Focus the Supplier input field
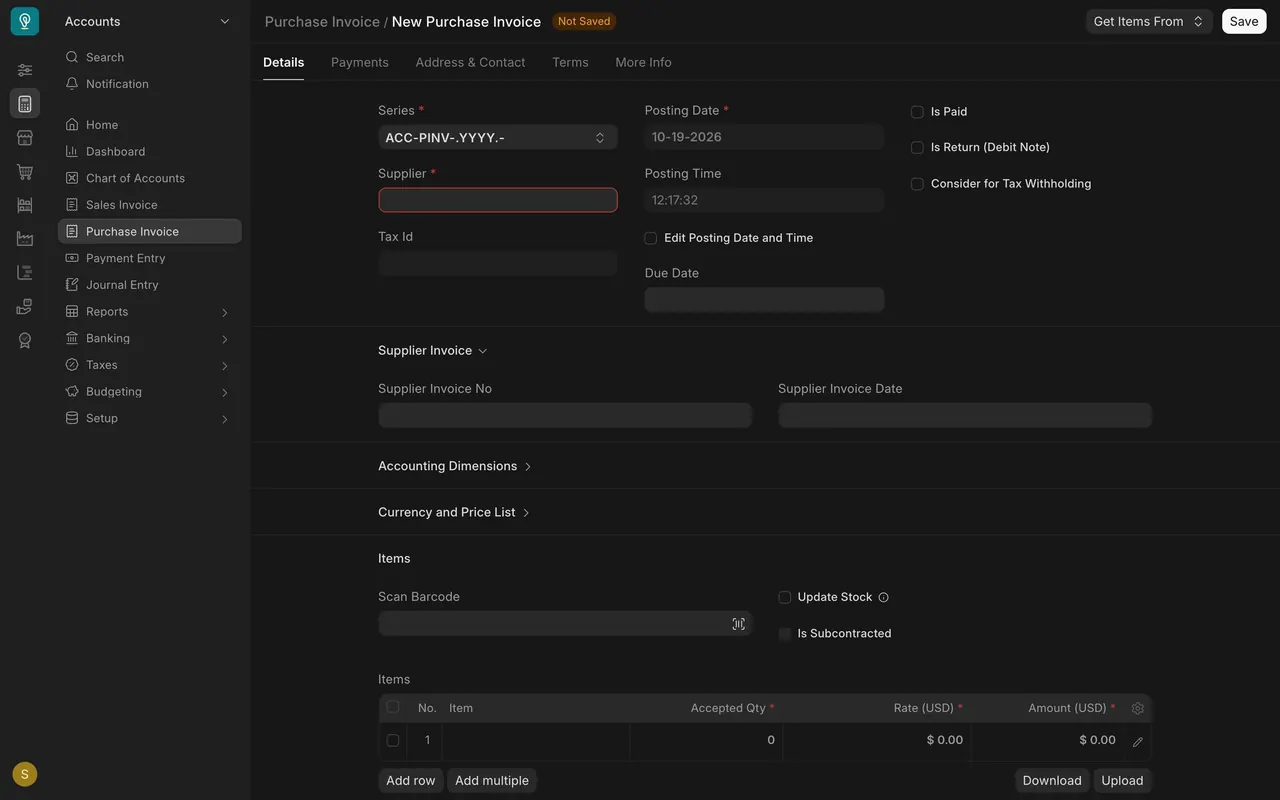 (498, 200)
